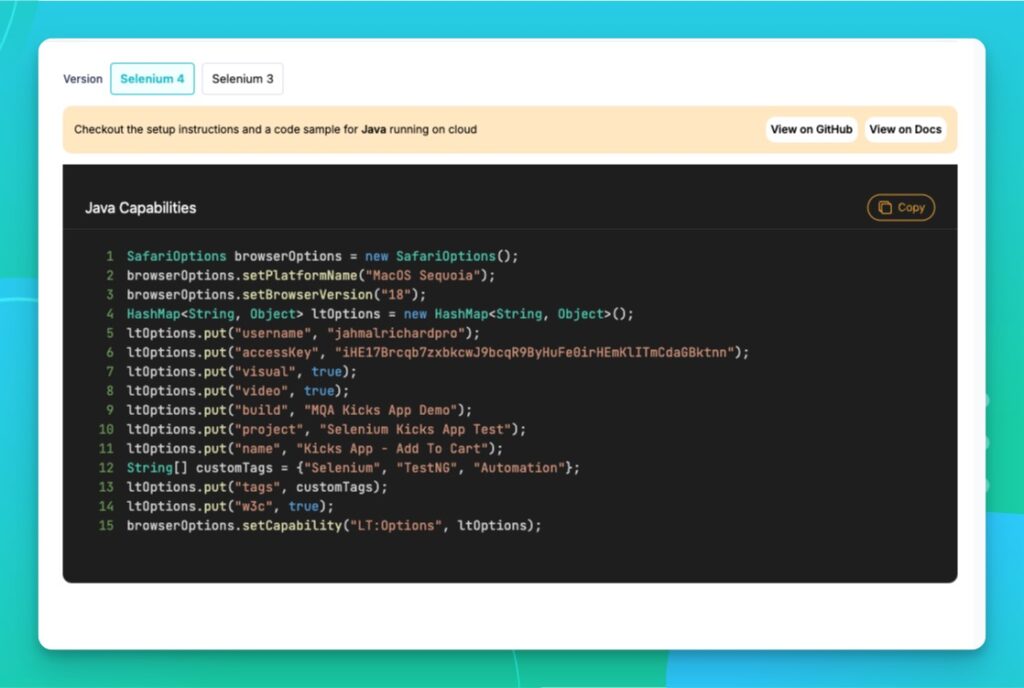Click the username "jahmalrichardpro" code line
Screen dimensions: 1024x688
click(x=303, y=333)
